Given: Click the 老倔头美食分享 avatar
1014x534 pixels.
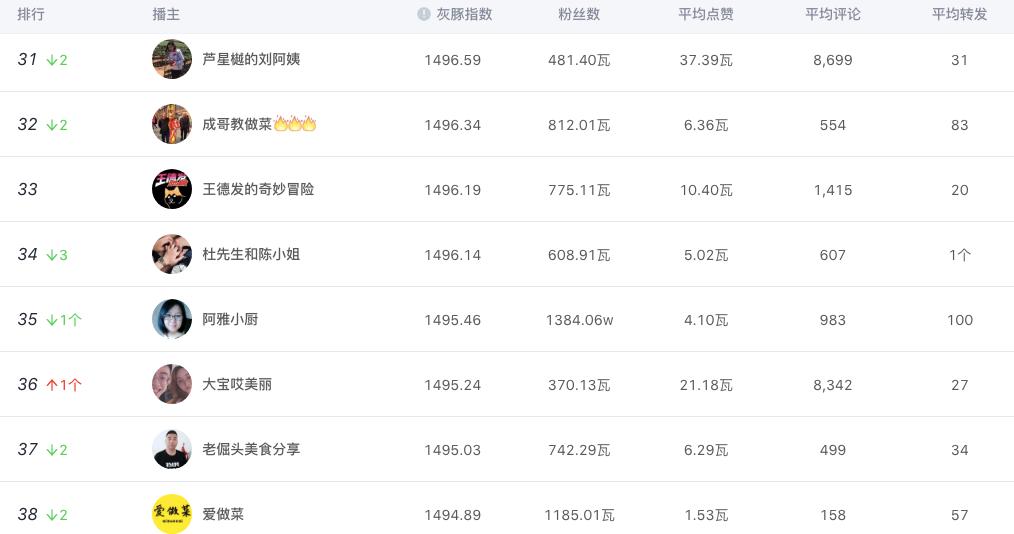Looking at the screenshot, I should pyautogui.click(x=172, y=449).
